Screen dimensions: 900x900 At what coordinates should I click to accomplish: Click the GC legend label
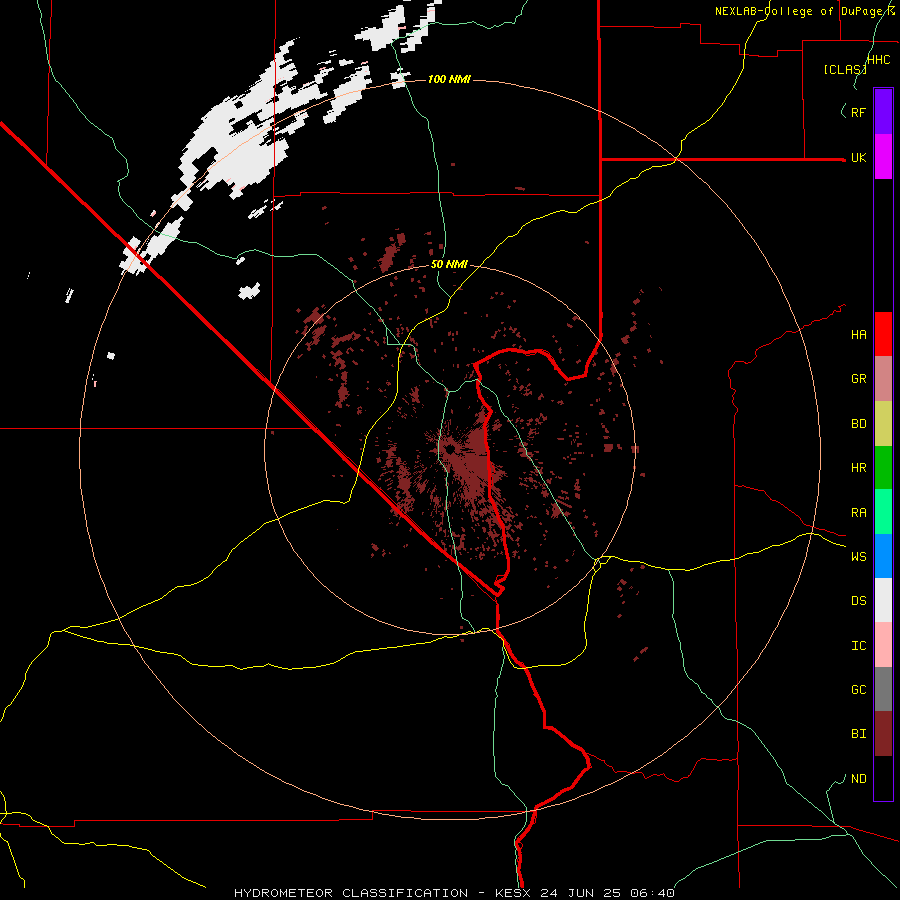click(x=859, y=690)
